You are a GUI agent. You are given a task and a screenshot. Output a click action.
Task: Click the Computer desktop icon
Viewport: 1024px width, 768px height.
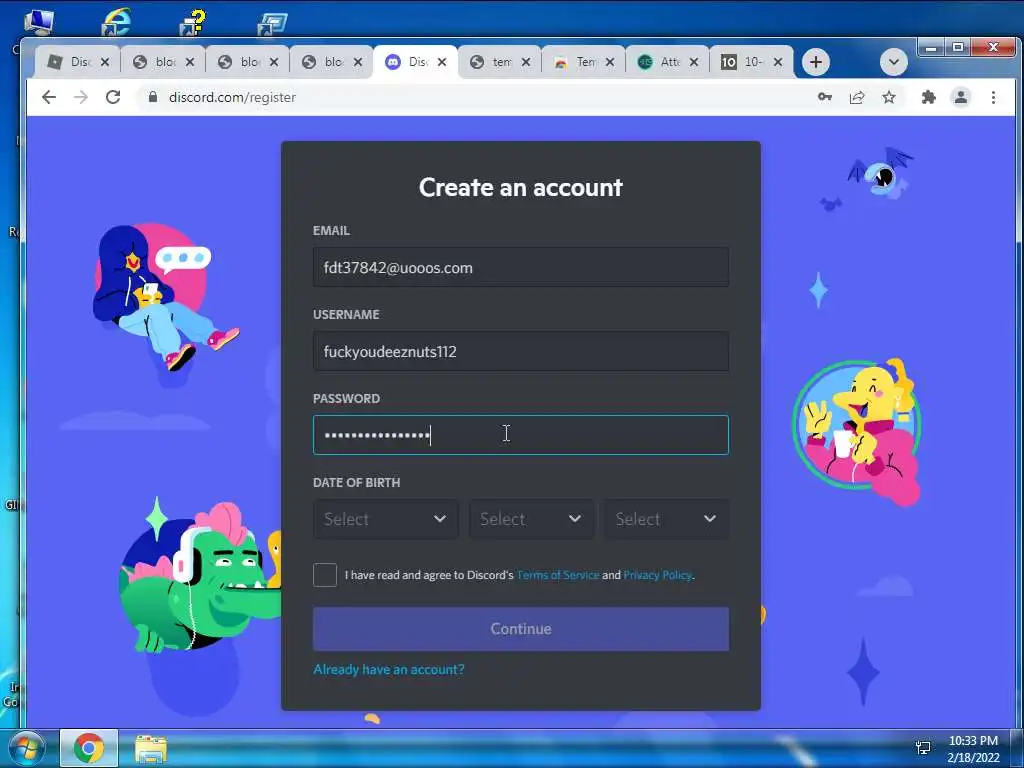pyautogui.click(x=39, y=22)
